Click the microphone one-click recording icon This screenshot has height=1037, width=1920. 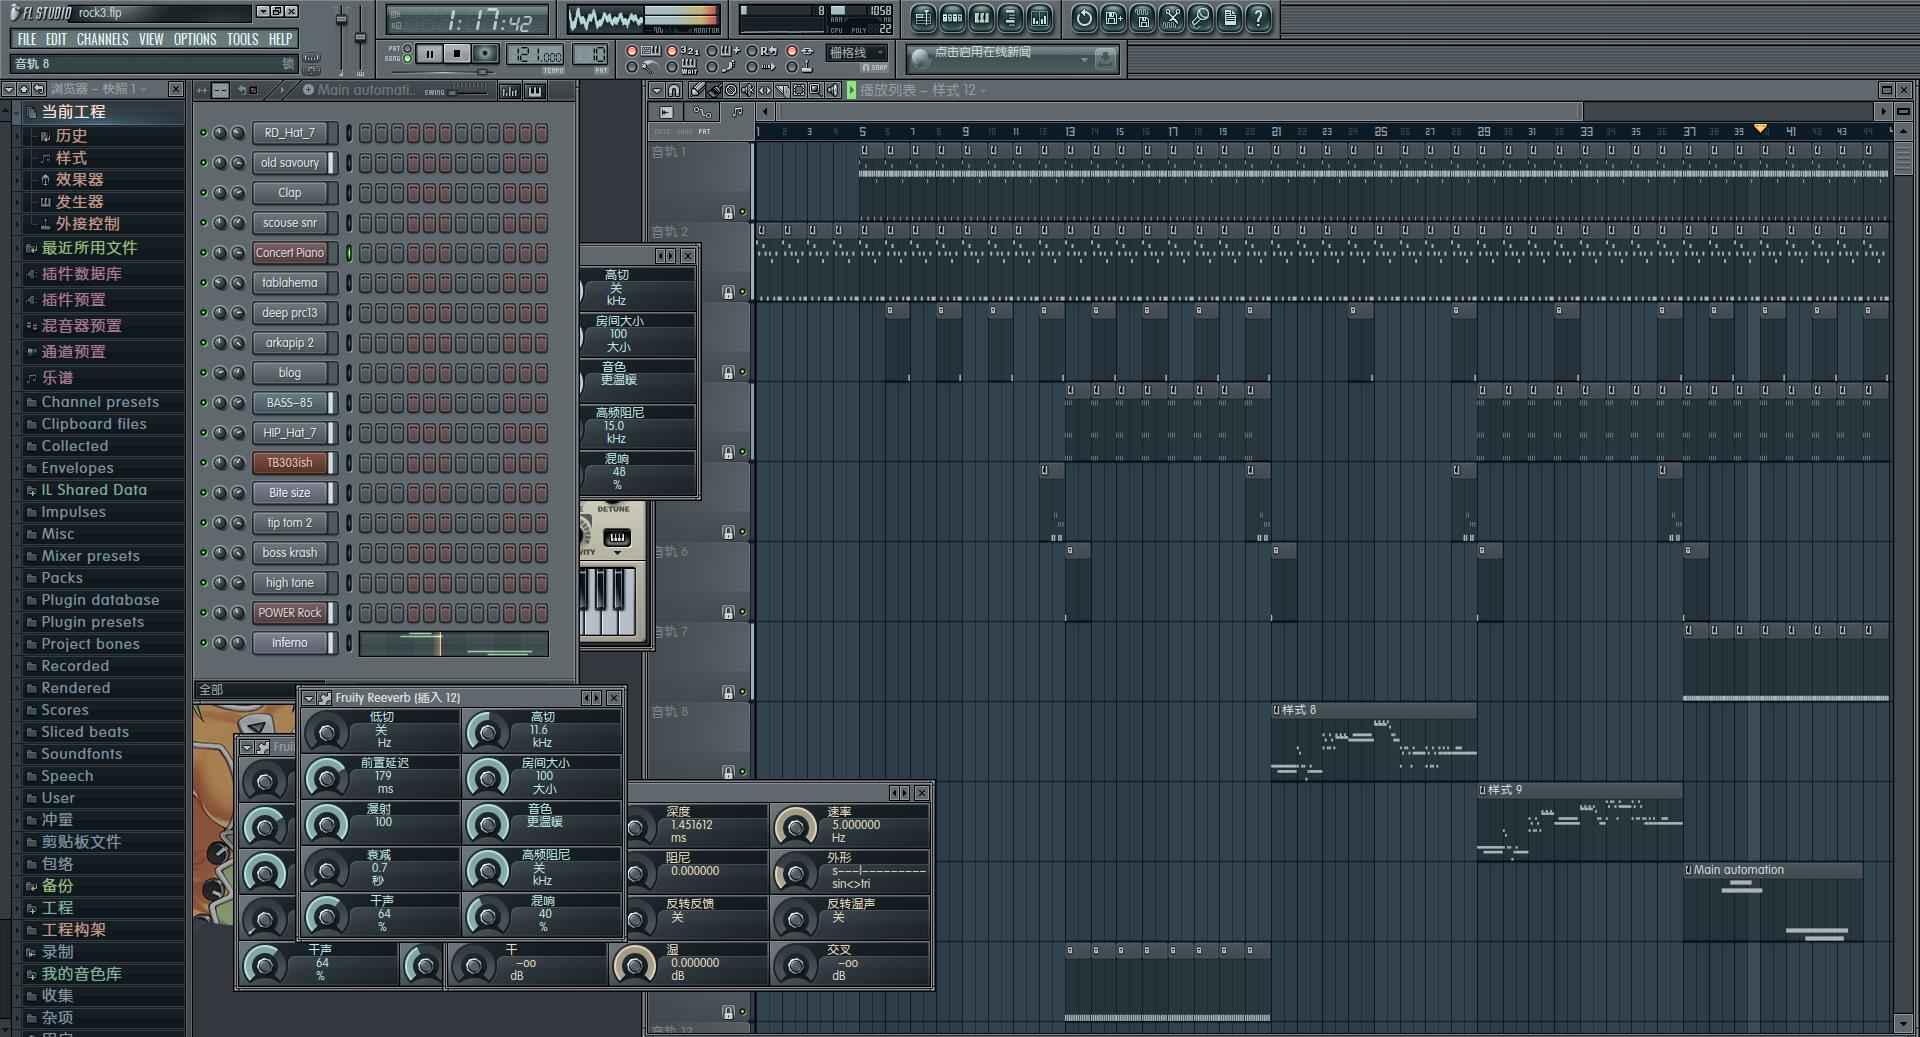pos(1200,17)
